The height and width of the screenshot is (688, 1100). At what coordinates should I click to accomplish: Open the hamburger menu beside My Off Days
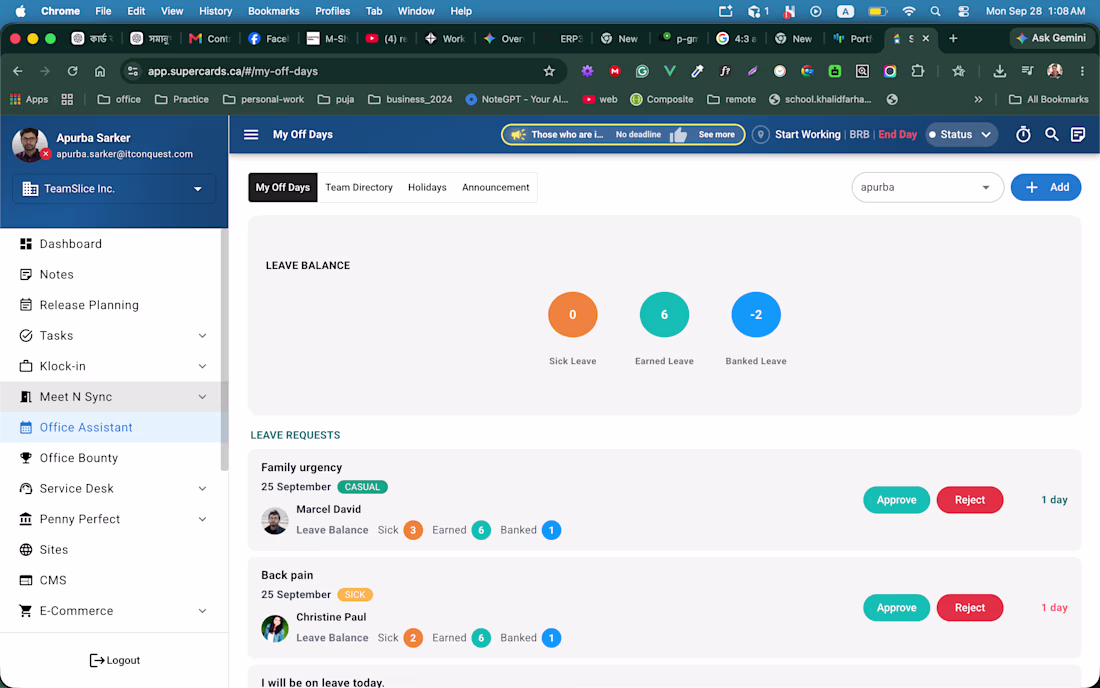251,135
